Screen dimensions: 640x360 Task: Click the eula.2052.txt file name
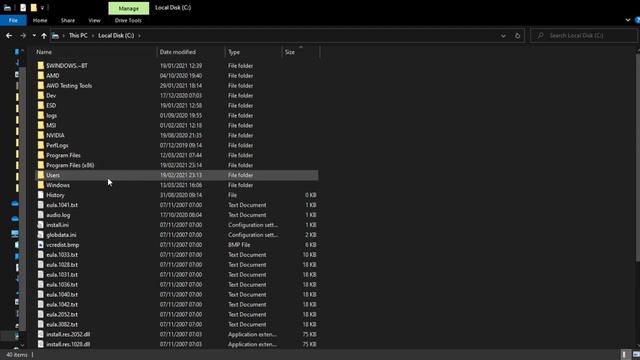[62, 314]
